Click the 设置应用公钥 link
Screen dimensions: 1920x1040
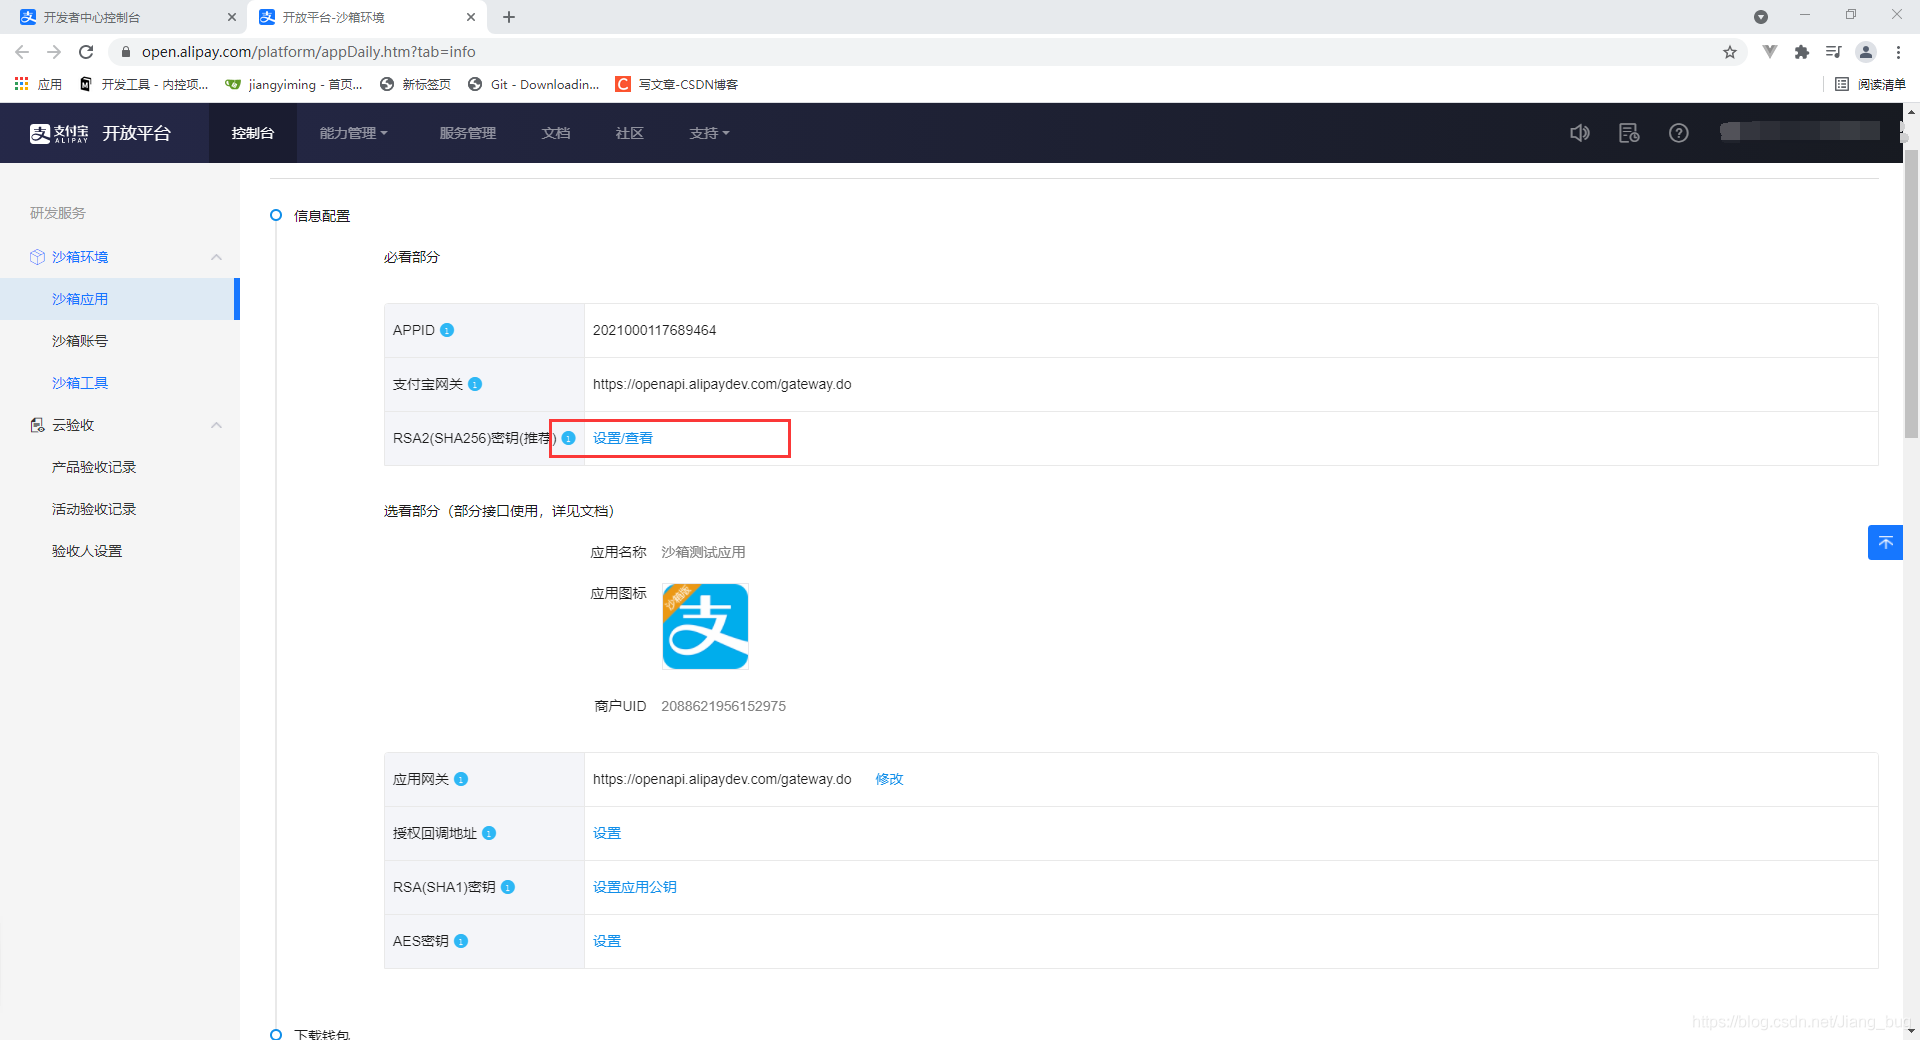tap(635, 887)
